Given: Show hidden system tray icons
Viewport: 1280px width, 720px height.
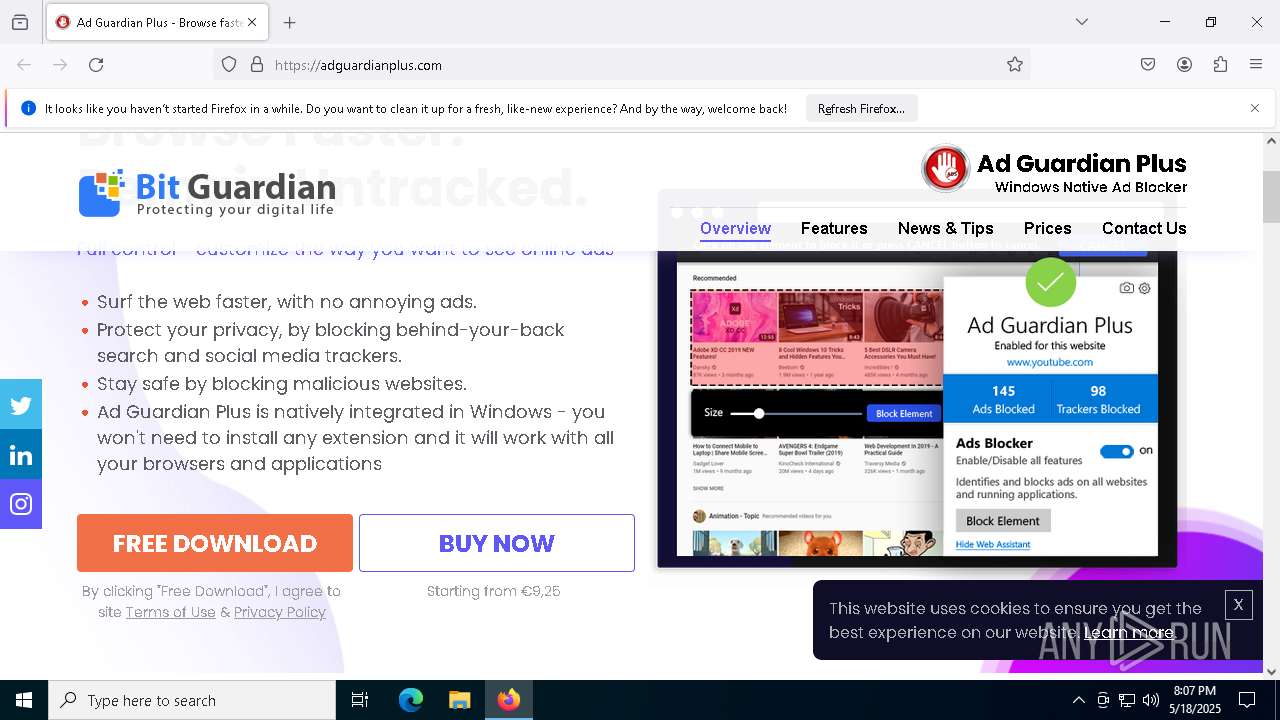Looking at the screenshot, I should pyautogui.click(x=1078, y=700).
